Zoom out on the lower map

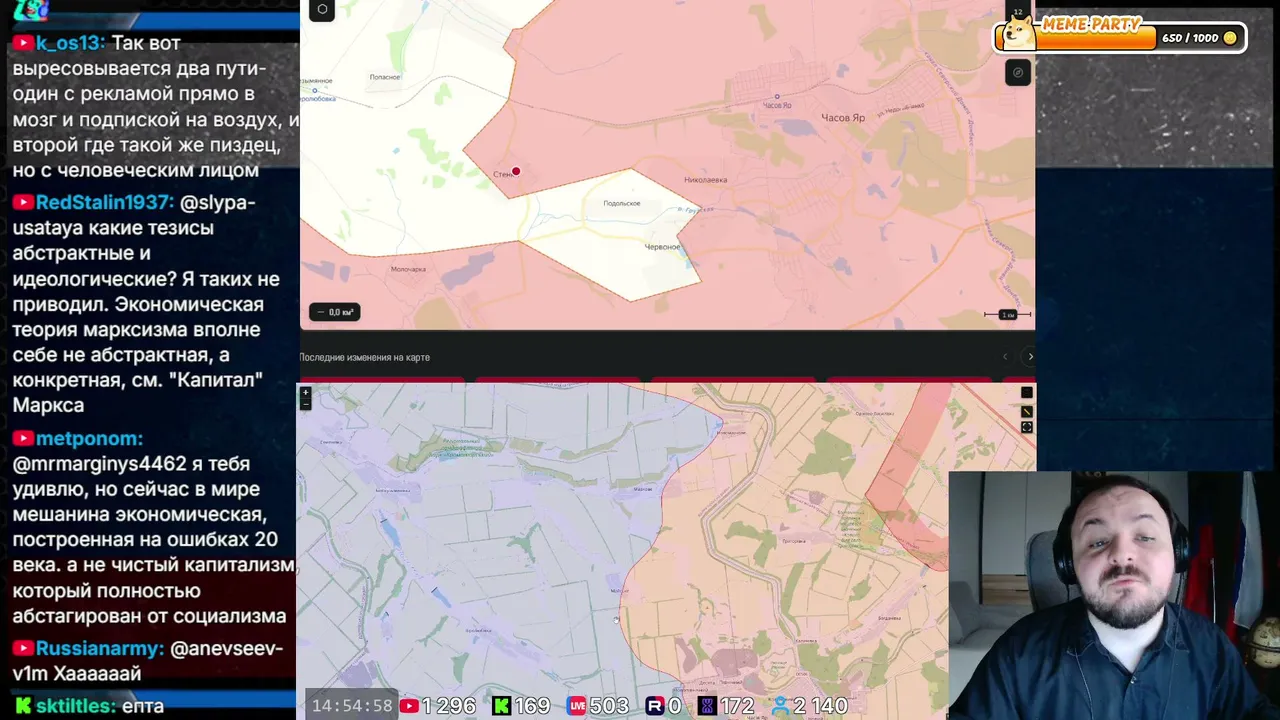[306, 404]
